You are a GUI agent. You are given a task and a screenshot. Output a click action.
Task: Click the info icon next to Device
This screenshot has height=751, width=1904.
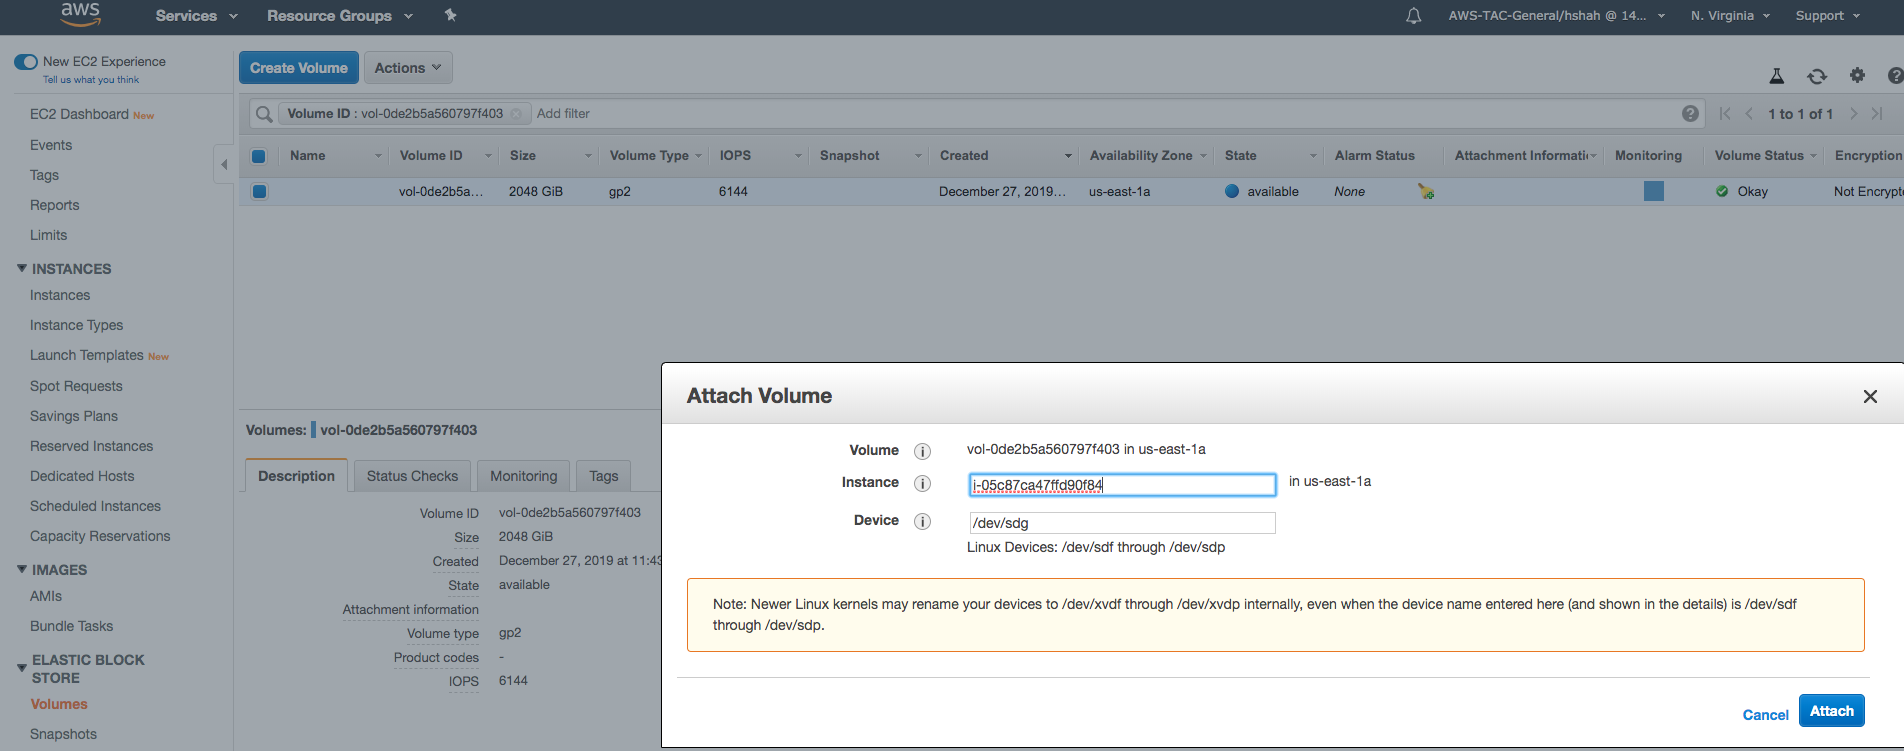[x=922, y=521]
